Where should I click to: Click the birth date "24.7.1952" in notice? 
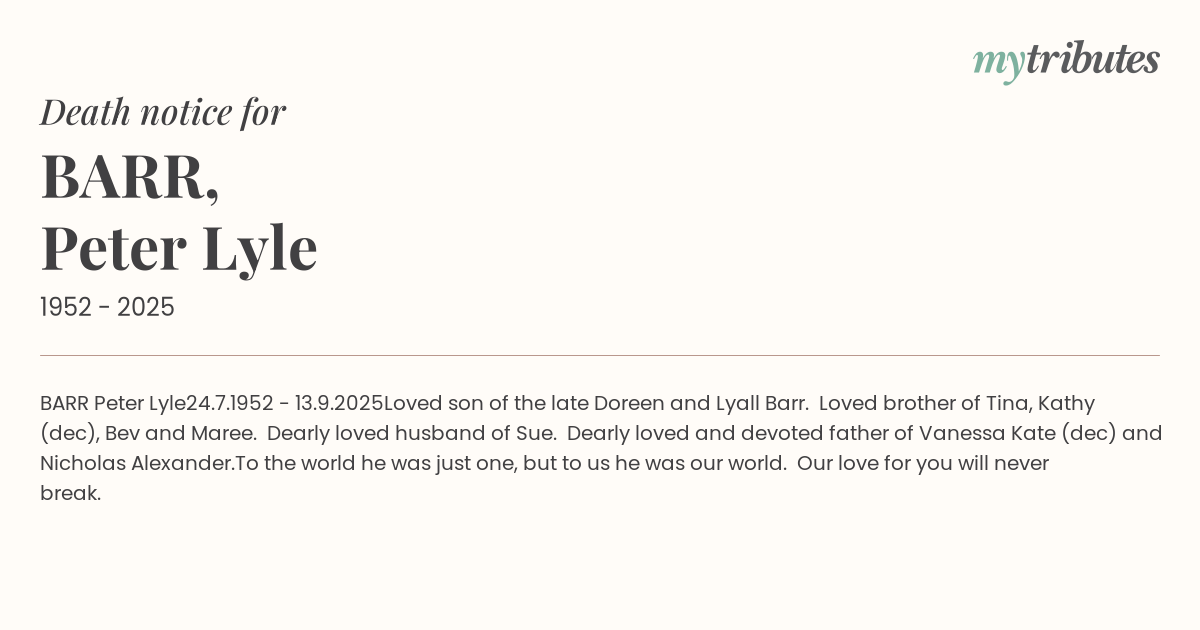[x=229, y=404]
